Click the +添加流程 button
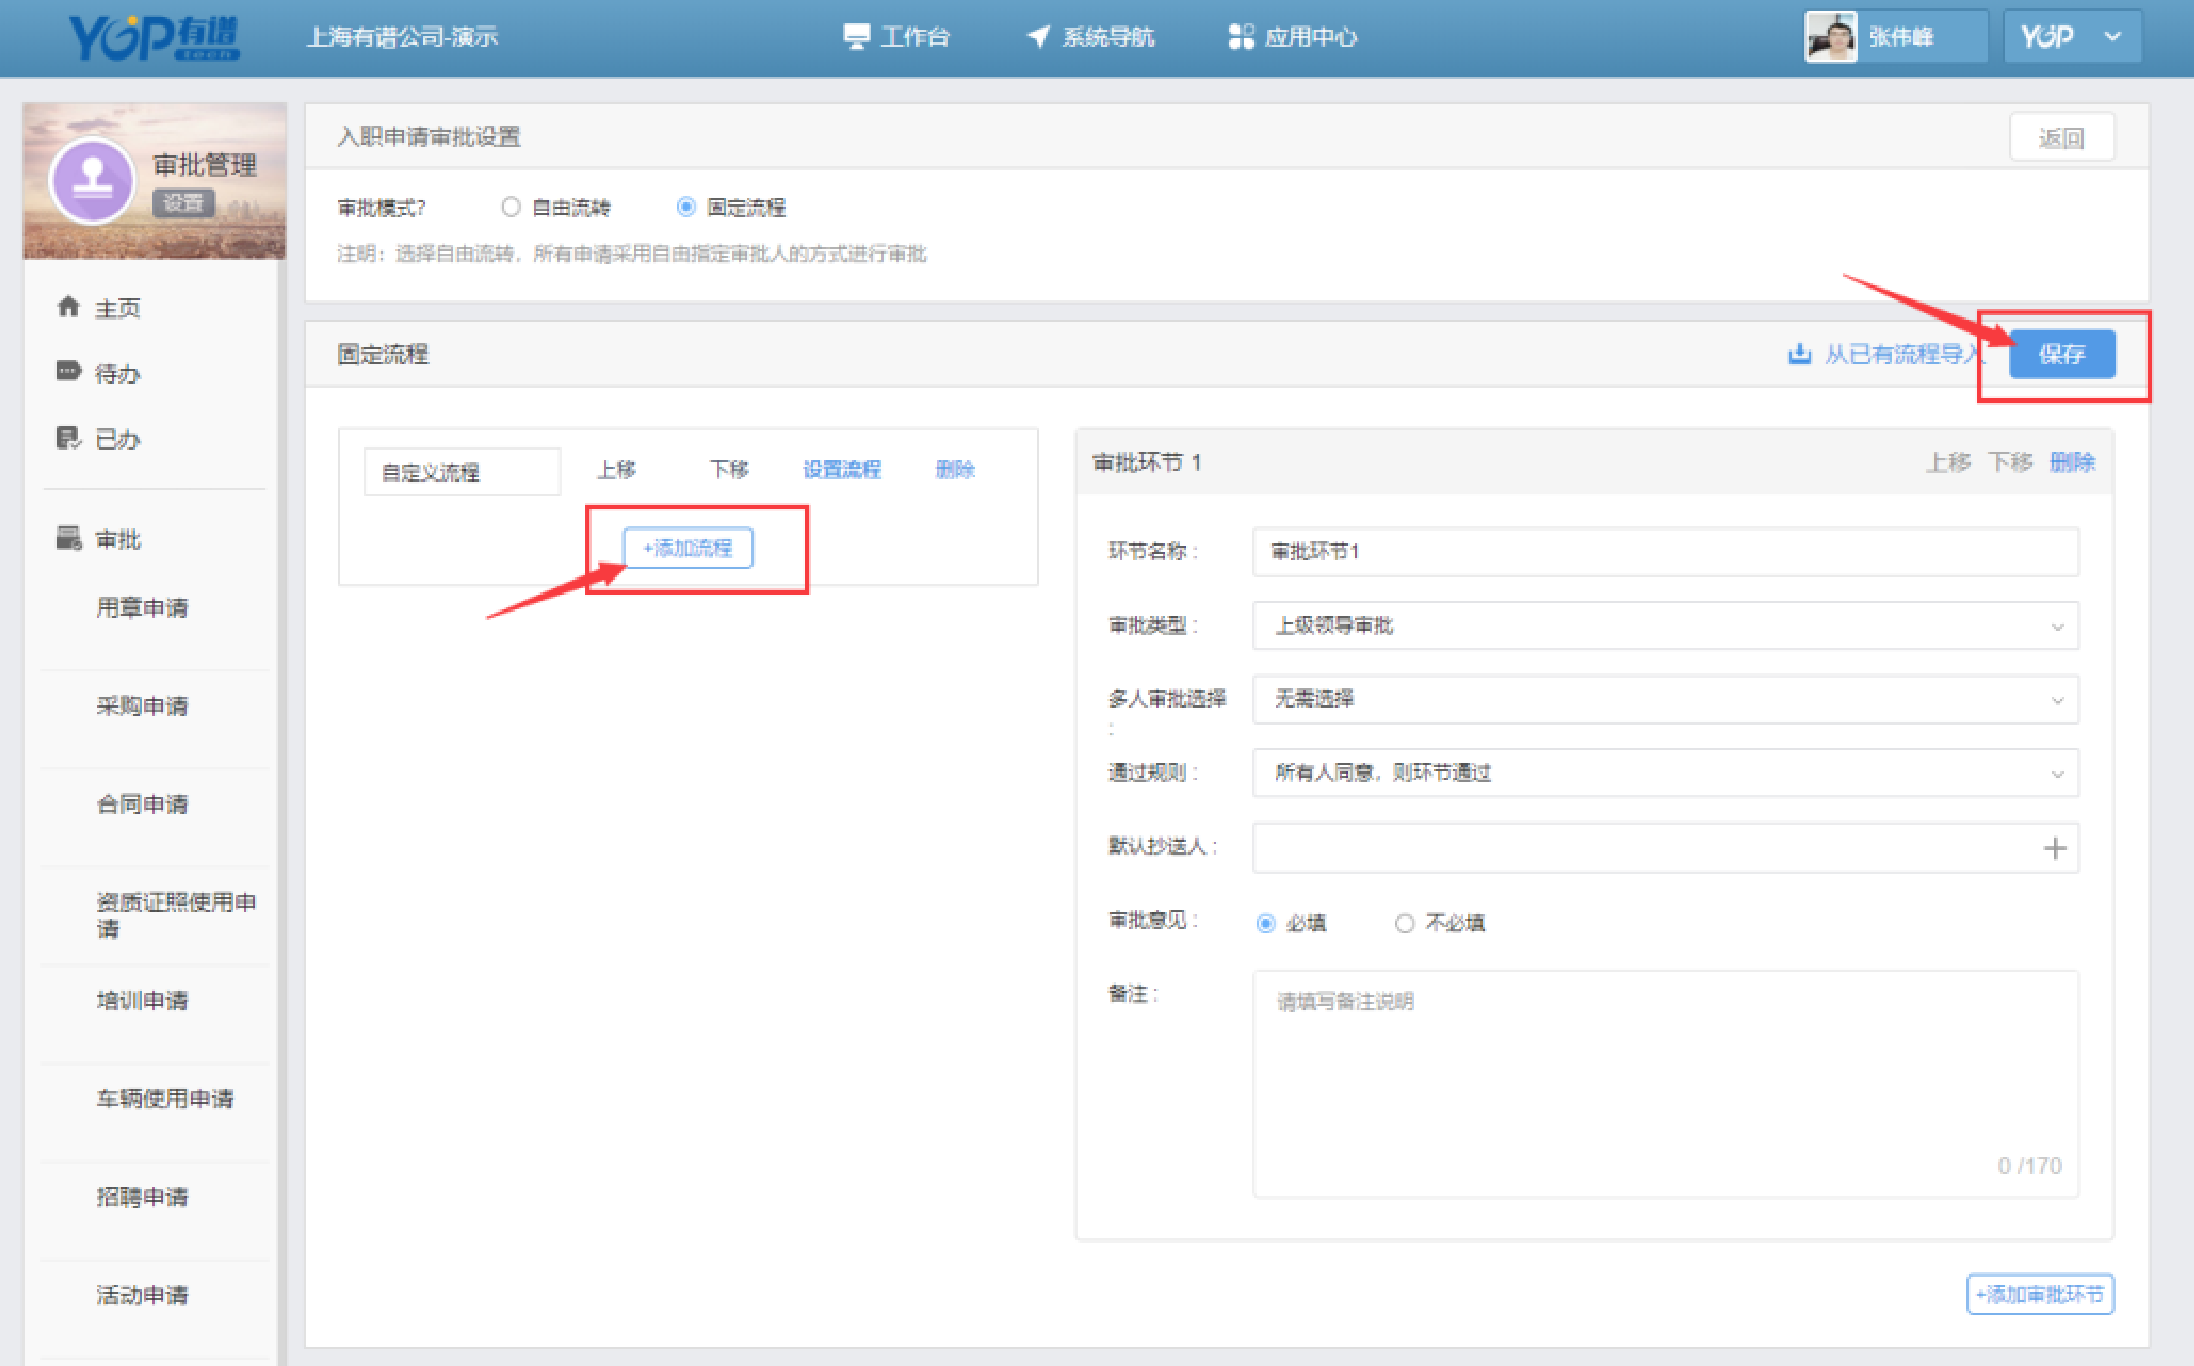This screenshot has width=2194, height=1366. [x=688, y=548]
